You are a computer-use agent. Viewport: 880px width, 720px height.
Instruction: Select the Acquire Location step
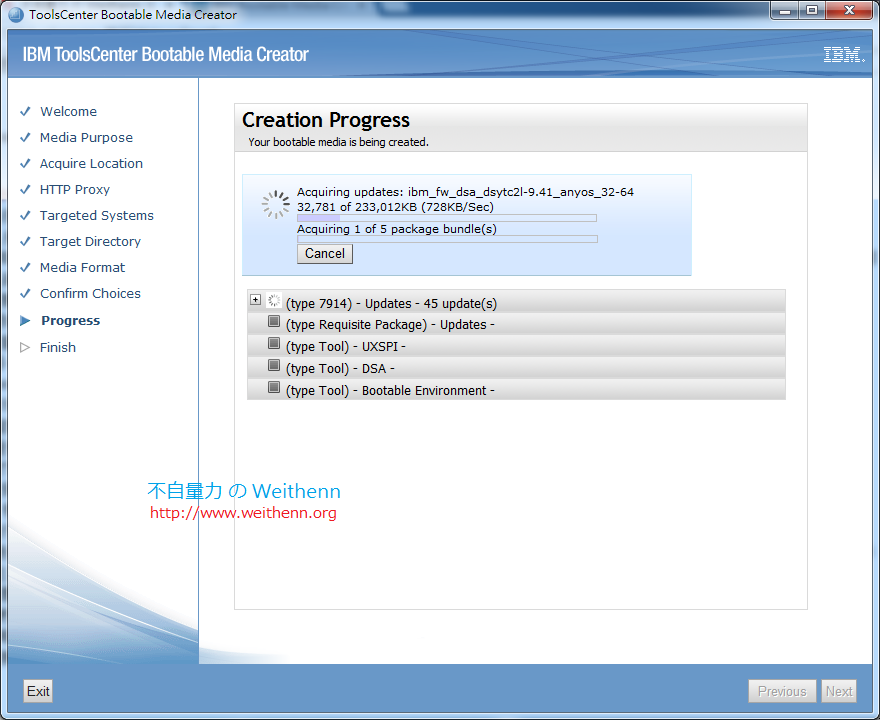91,163
